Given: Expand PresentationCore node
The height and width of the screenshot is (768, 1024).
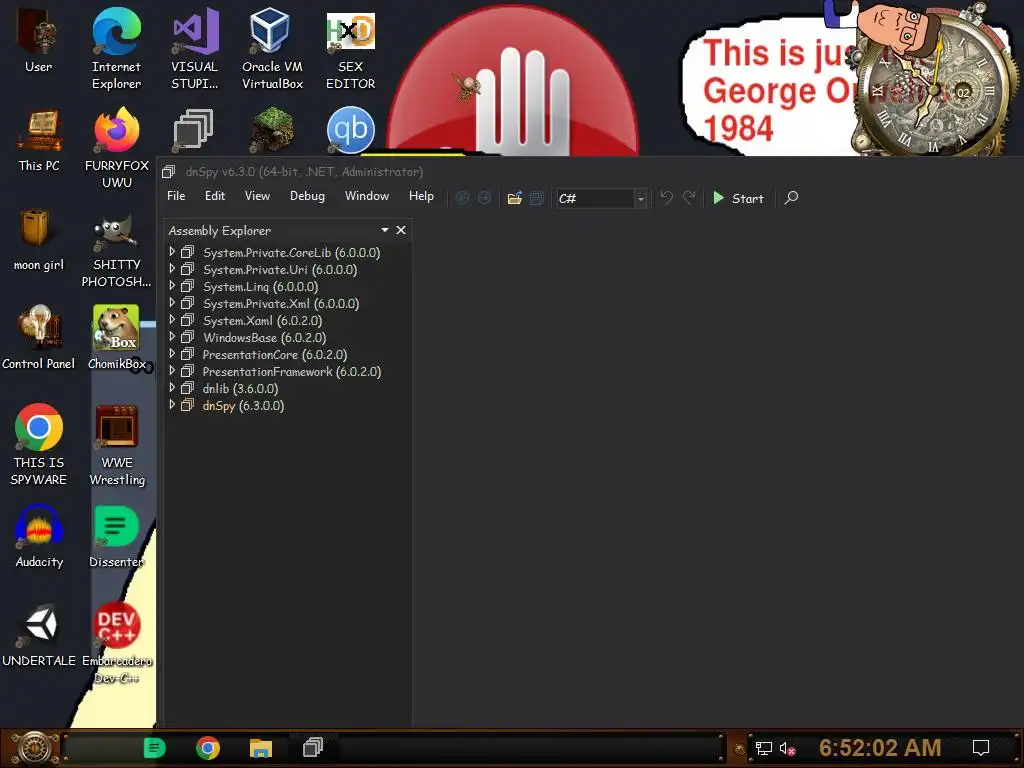Looking at the screenshot, I should coord(172,353).
